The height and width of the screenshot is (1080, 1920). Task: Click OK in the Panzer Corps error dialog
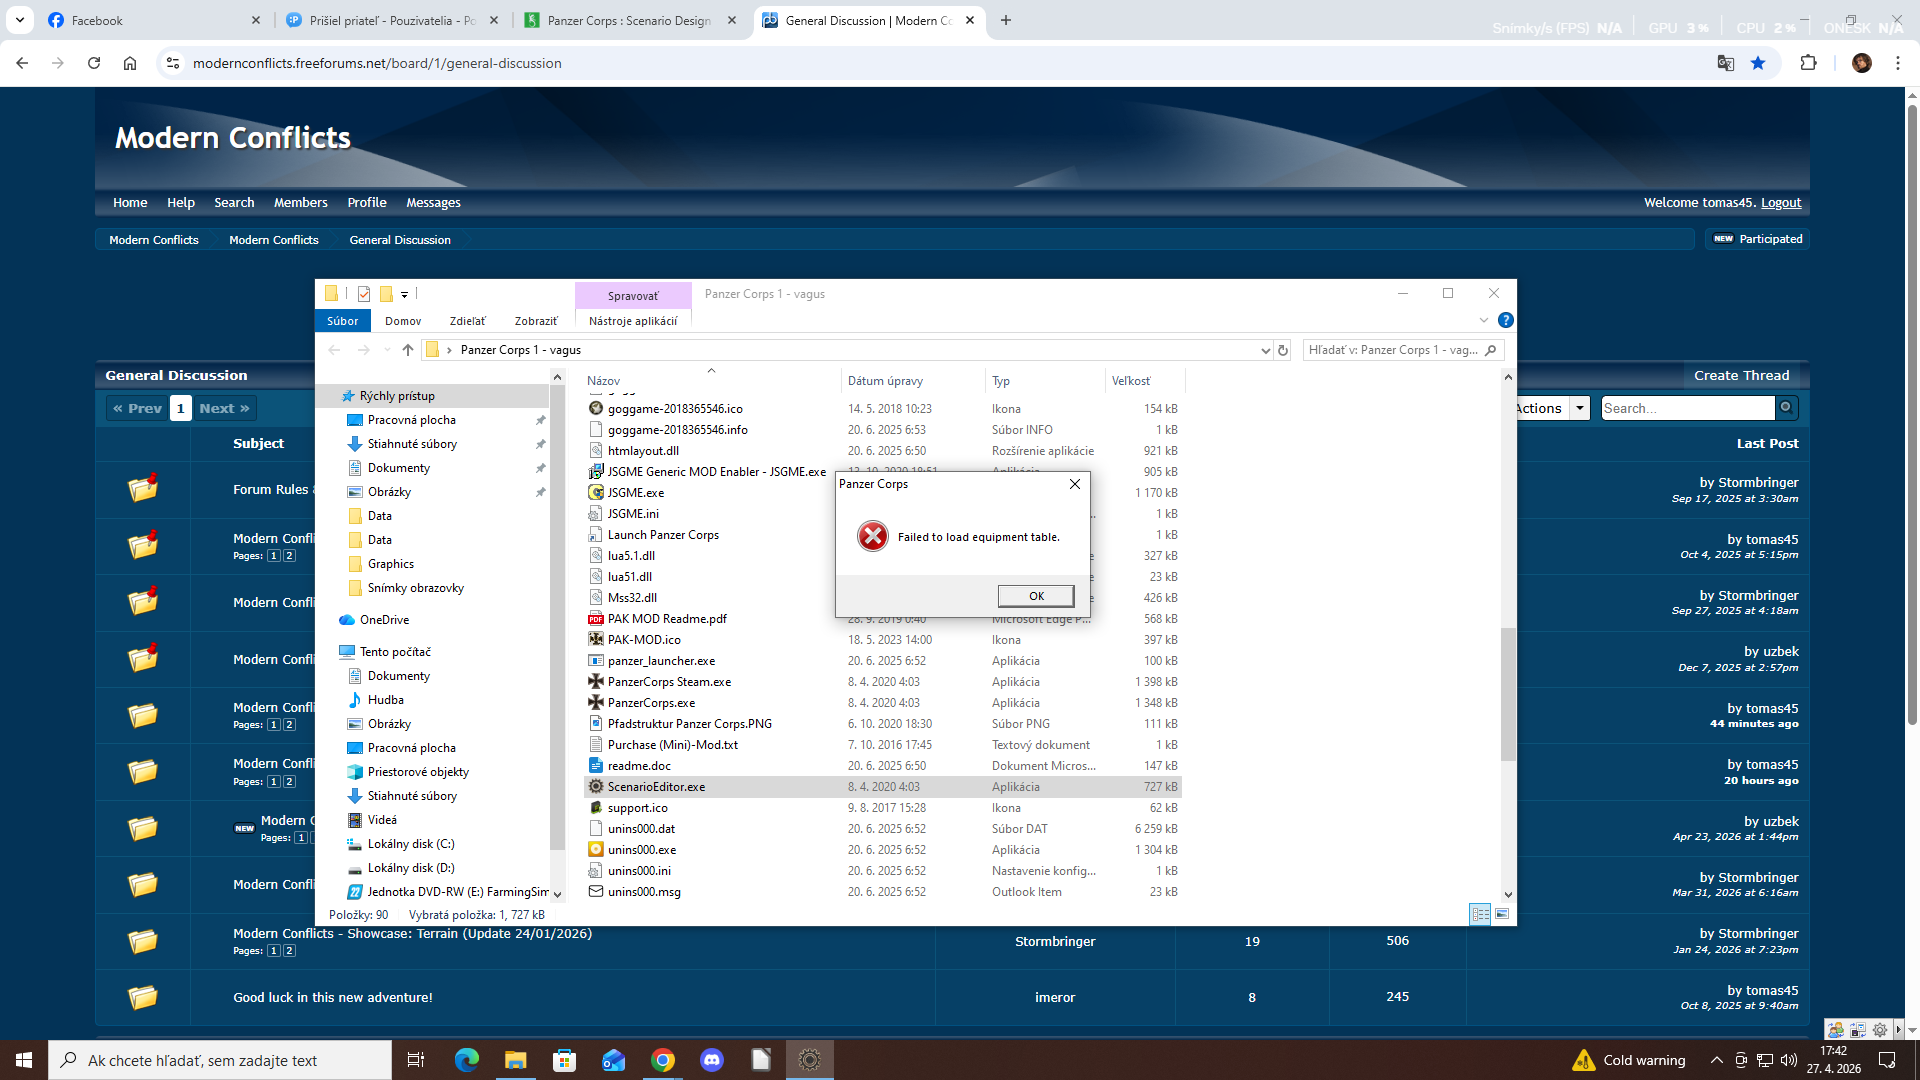tap(1036, 596)
